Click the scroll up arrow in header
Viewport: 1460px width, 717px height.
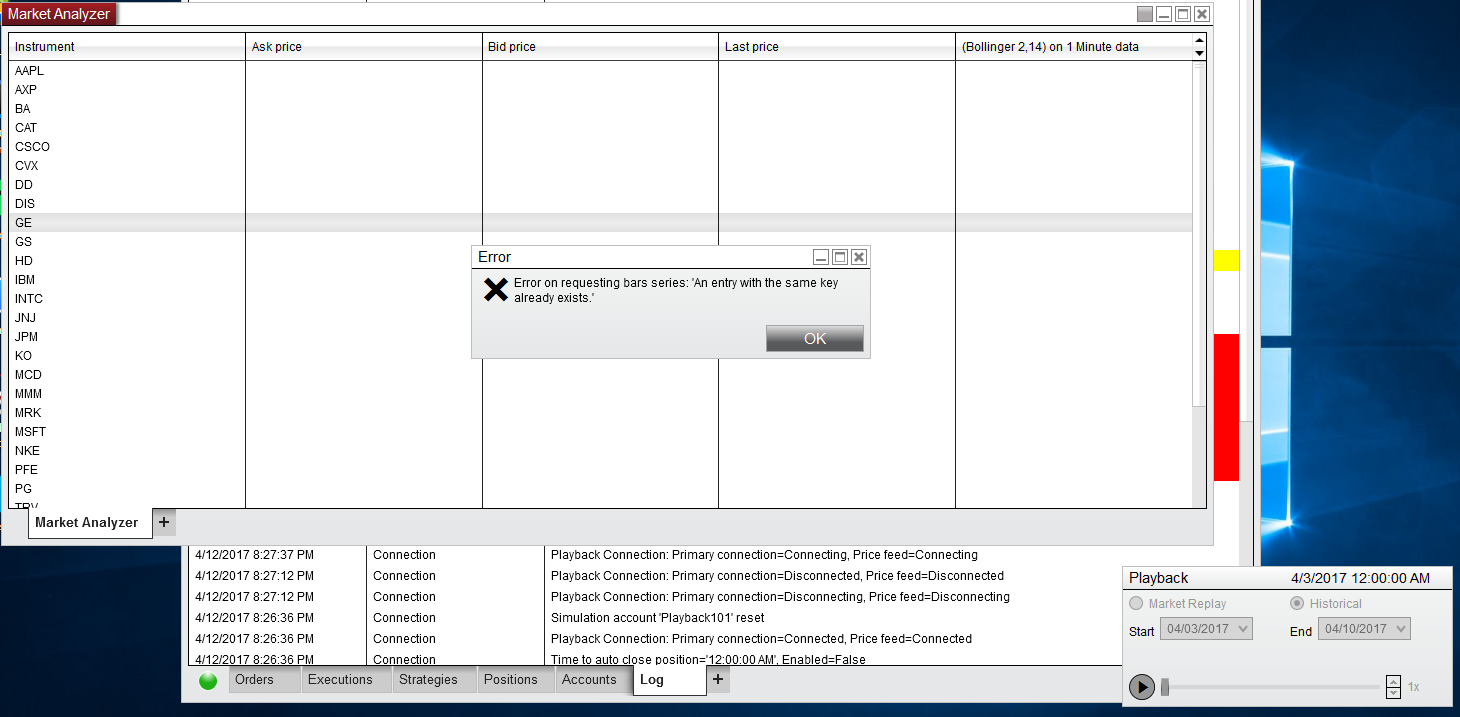(1199, 41)
